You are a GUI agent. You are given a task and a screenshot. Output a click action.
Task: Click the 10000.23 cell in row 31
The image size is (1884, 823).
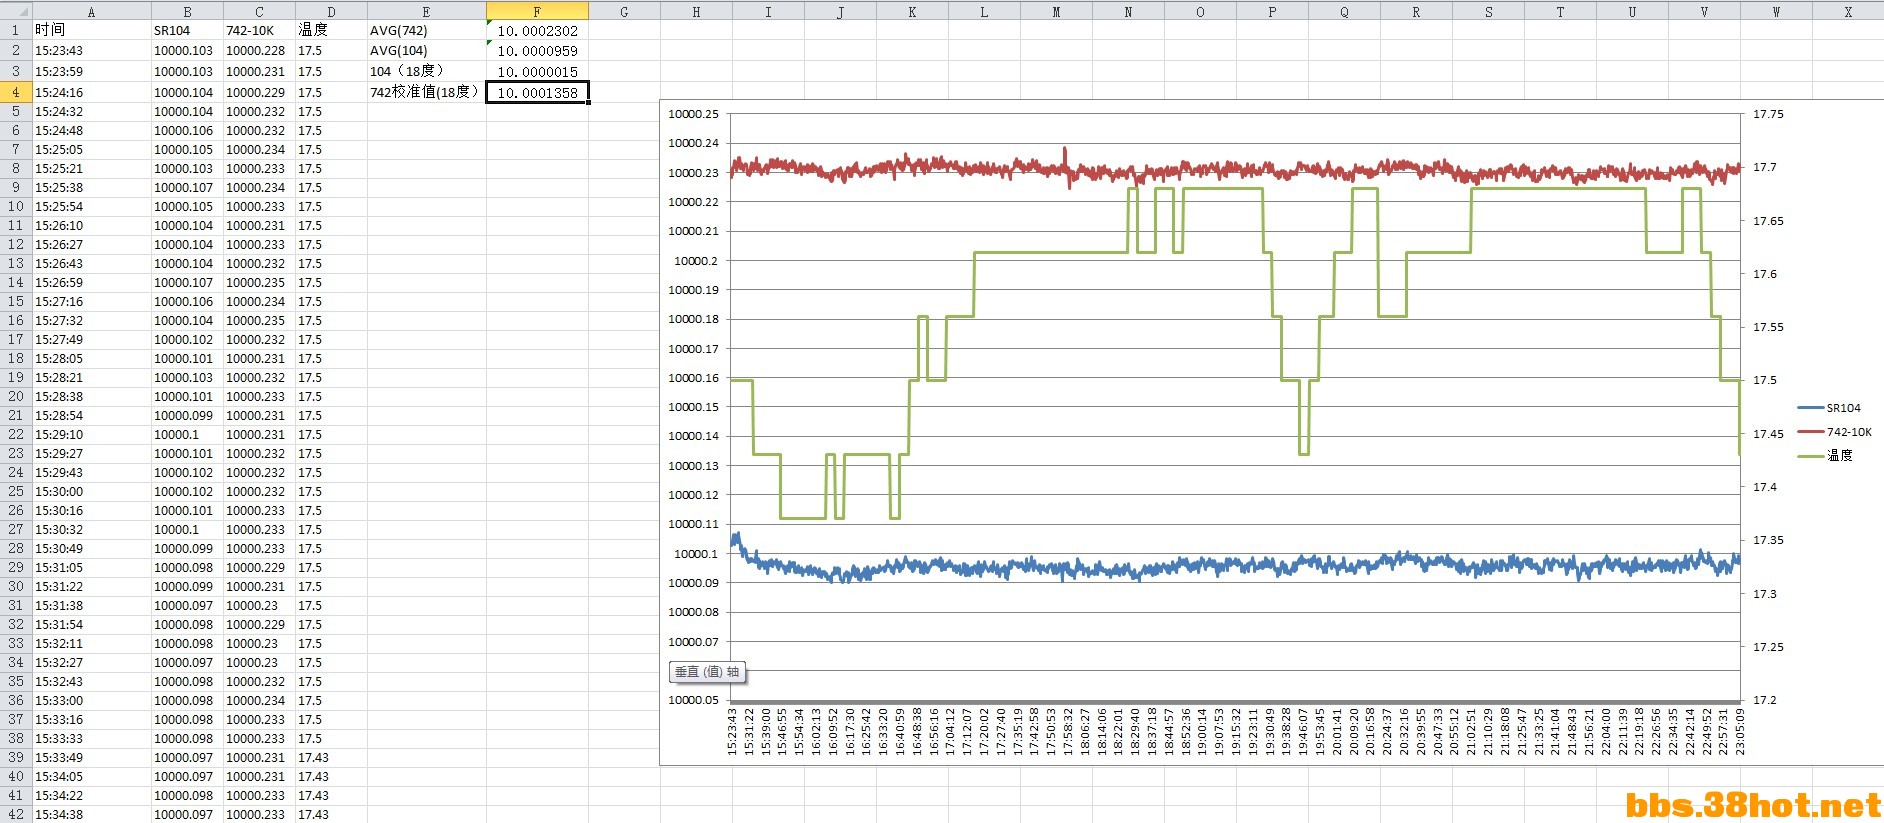coord(259,605)
